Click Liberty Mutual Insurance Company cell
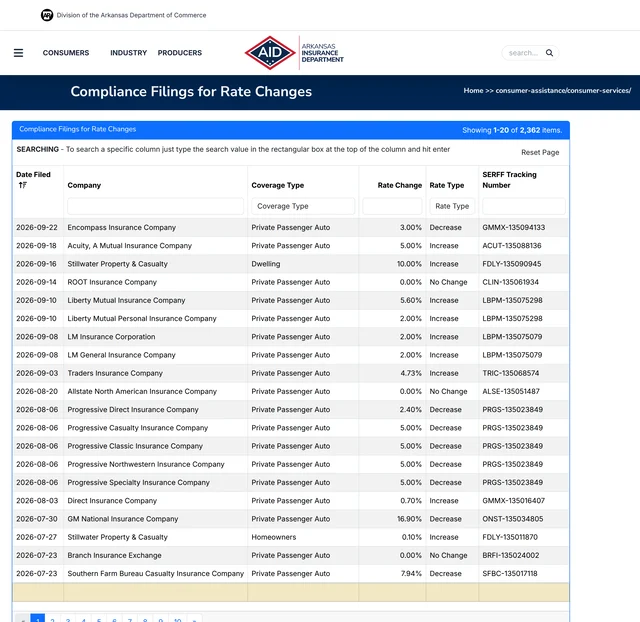 126,300
